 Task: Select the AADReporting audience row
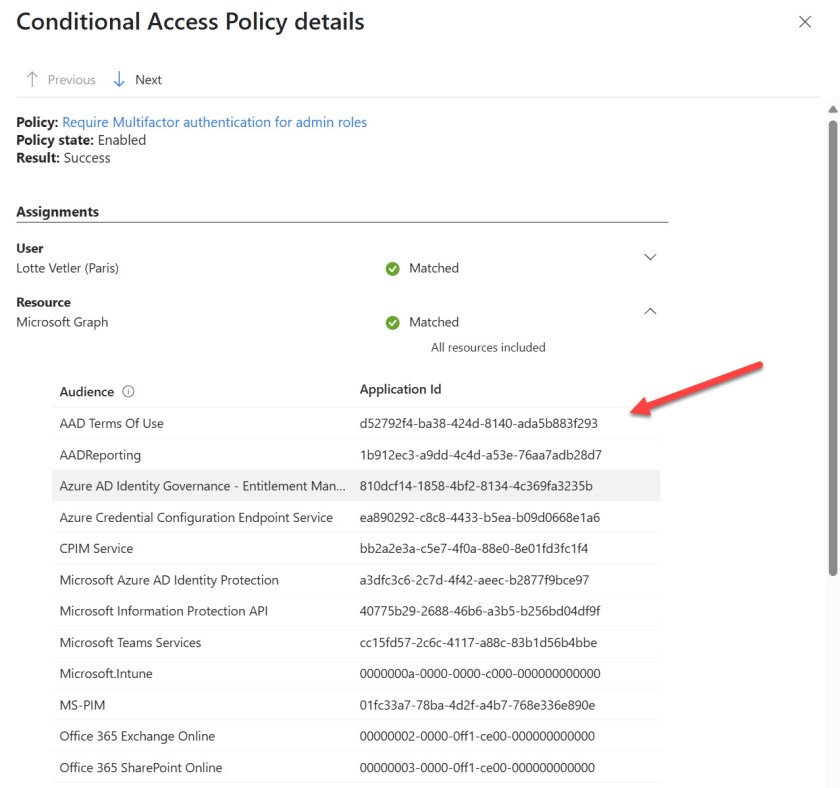[x=356, y=455]
